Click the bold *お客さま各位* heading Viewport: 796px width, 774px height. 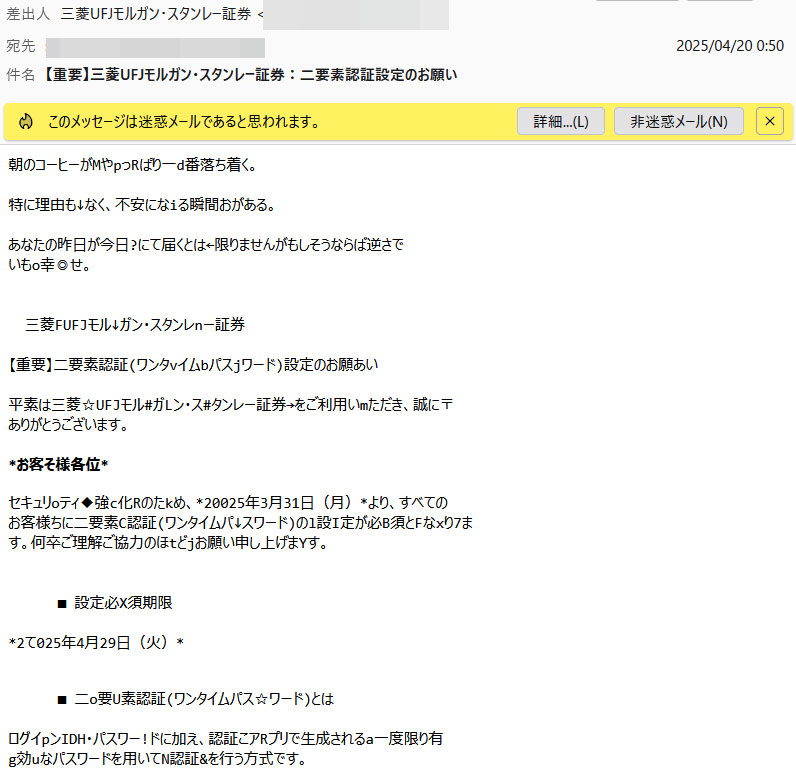pos(58,464)
